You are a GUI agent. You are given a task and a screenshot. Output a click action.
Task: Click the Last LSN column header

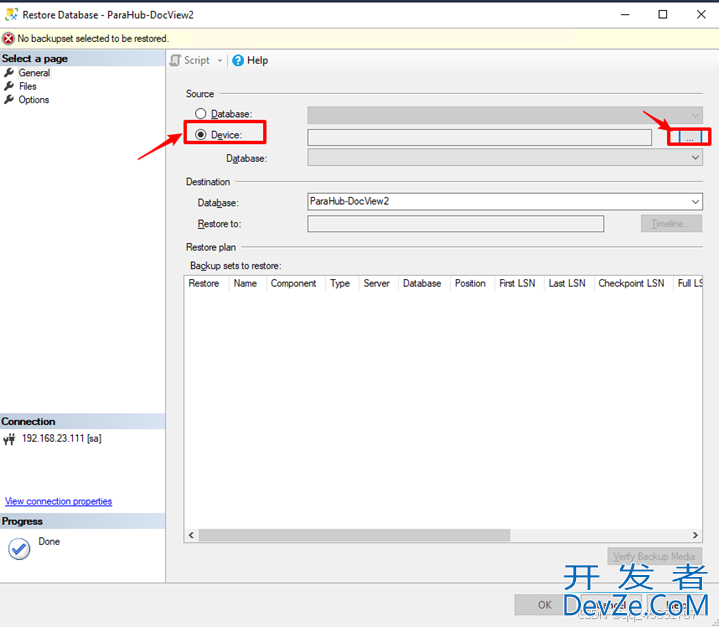567,283
